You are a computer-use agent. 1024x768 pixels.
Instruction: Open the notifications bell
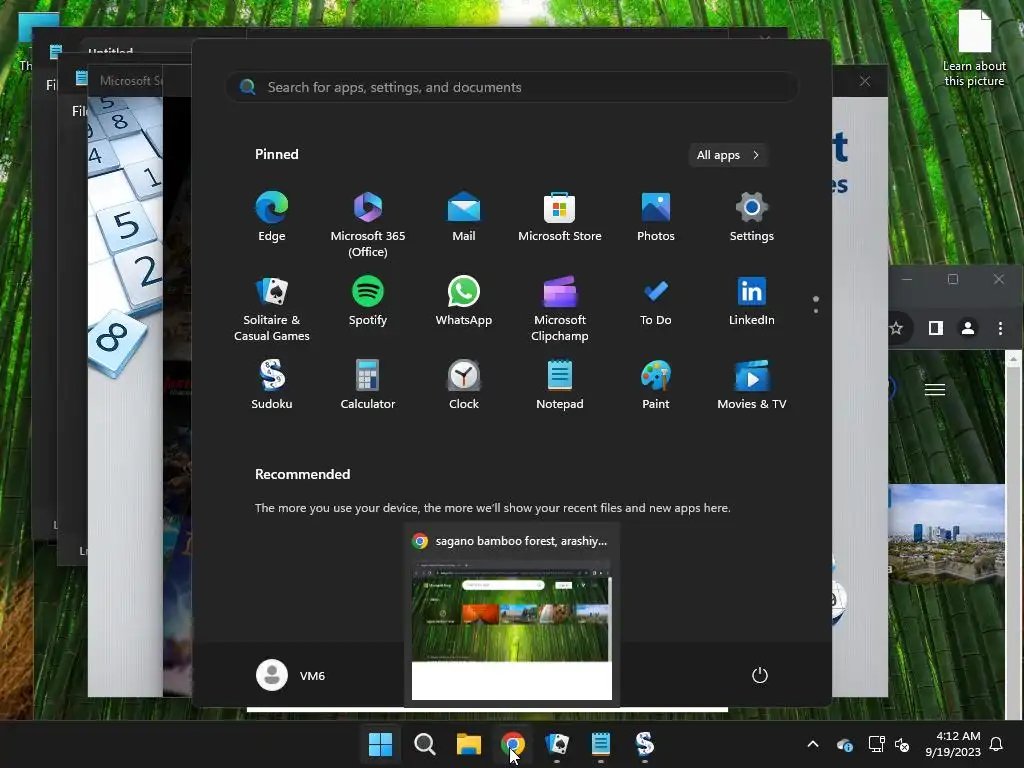pyautogui.click(x=997, y=744)
